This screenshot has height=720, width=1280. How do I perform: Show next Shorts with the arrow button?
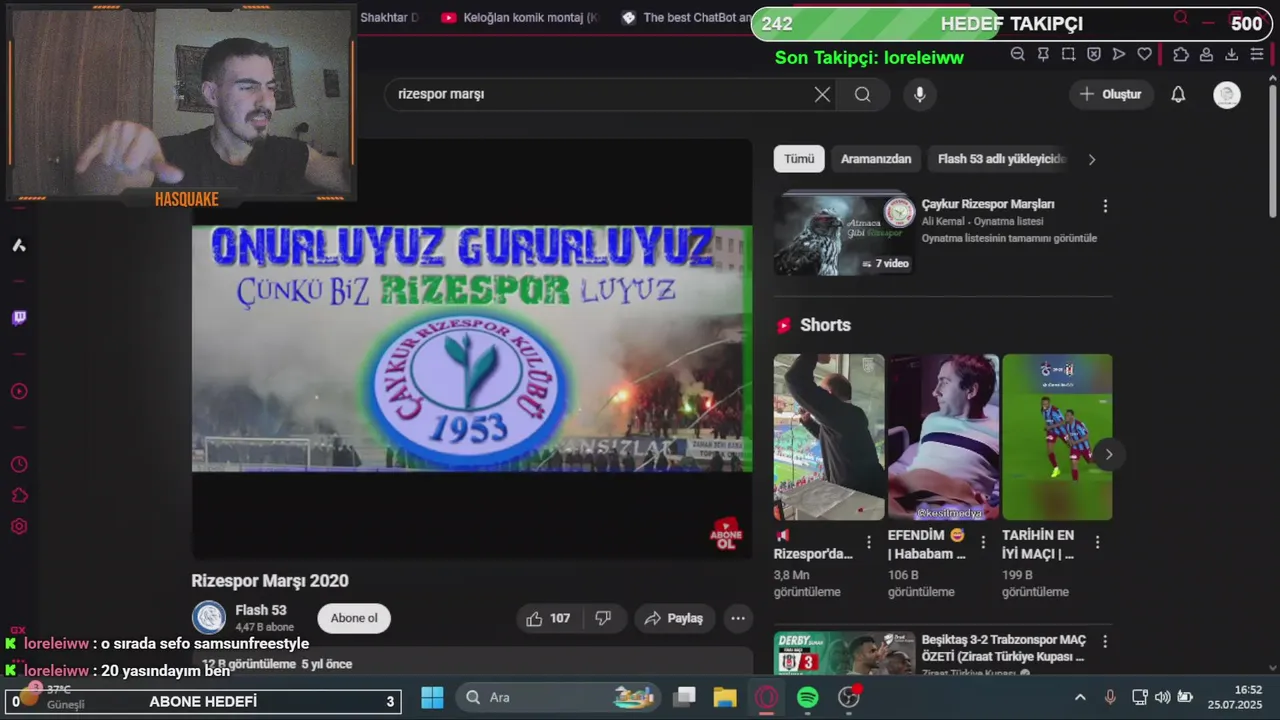coord(1108,454)
